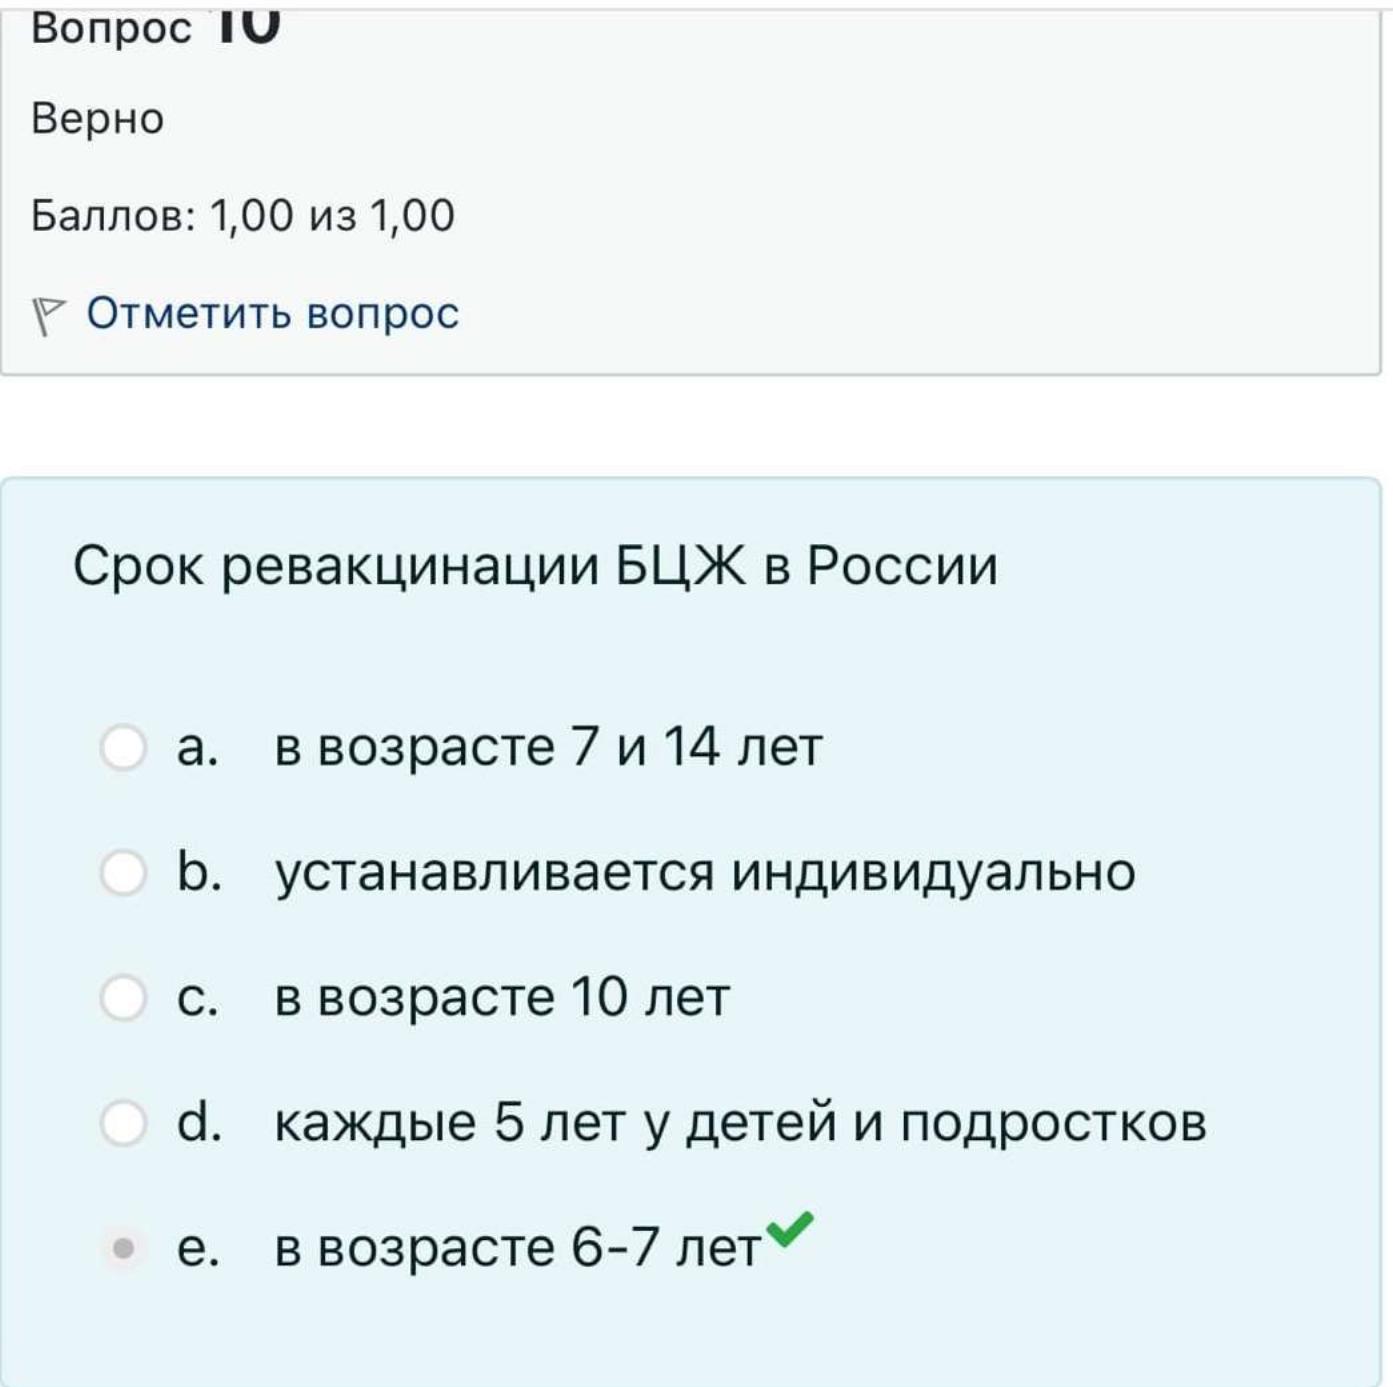
Task: Click the letter label a. of first option
Action: [x=197, y=748]
